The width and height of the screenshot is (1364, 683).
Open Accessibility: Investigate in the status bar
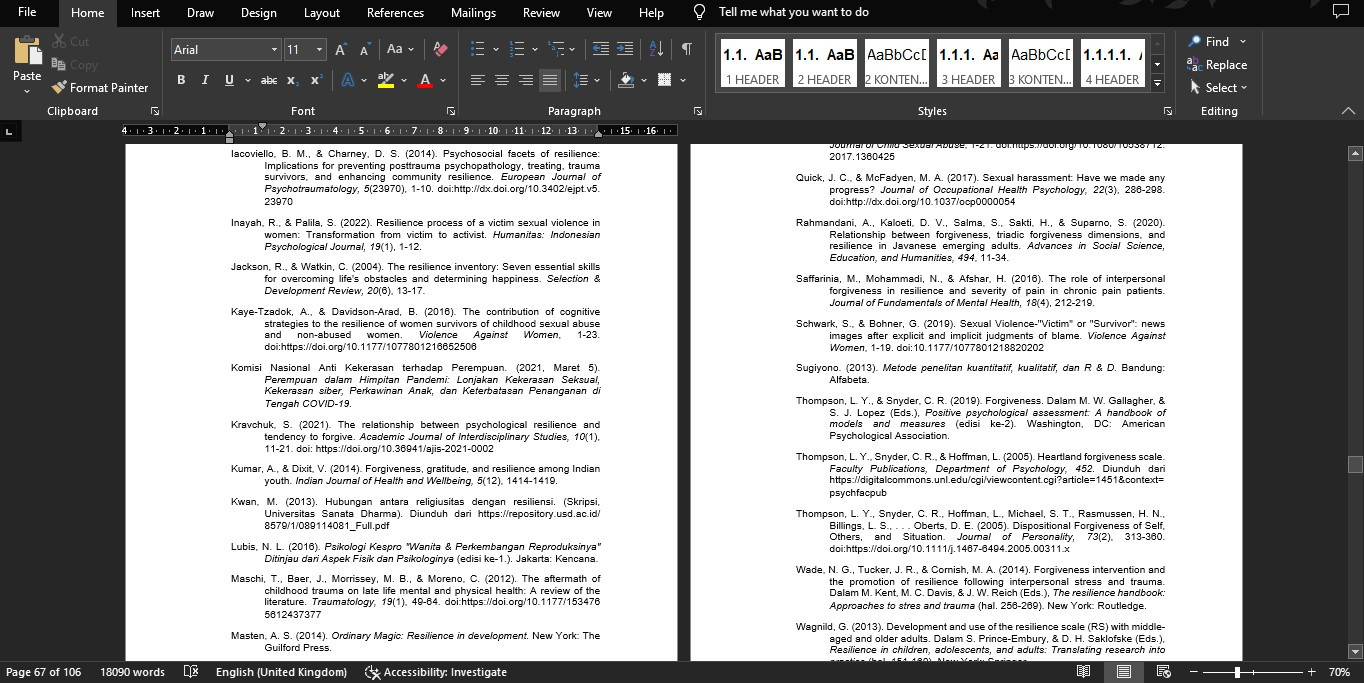pos(435,672)
